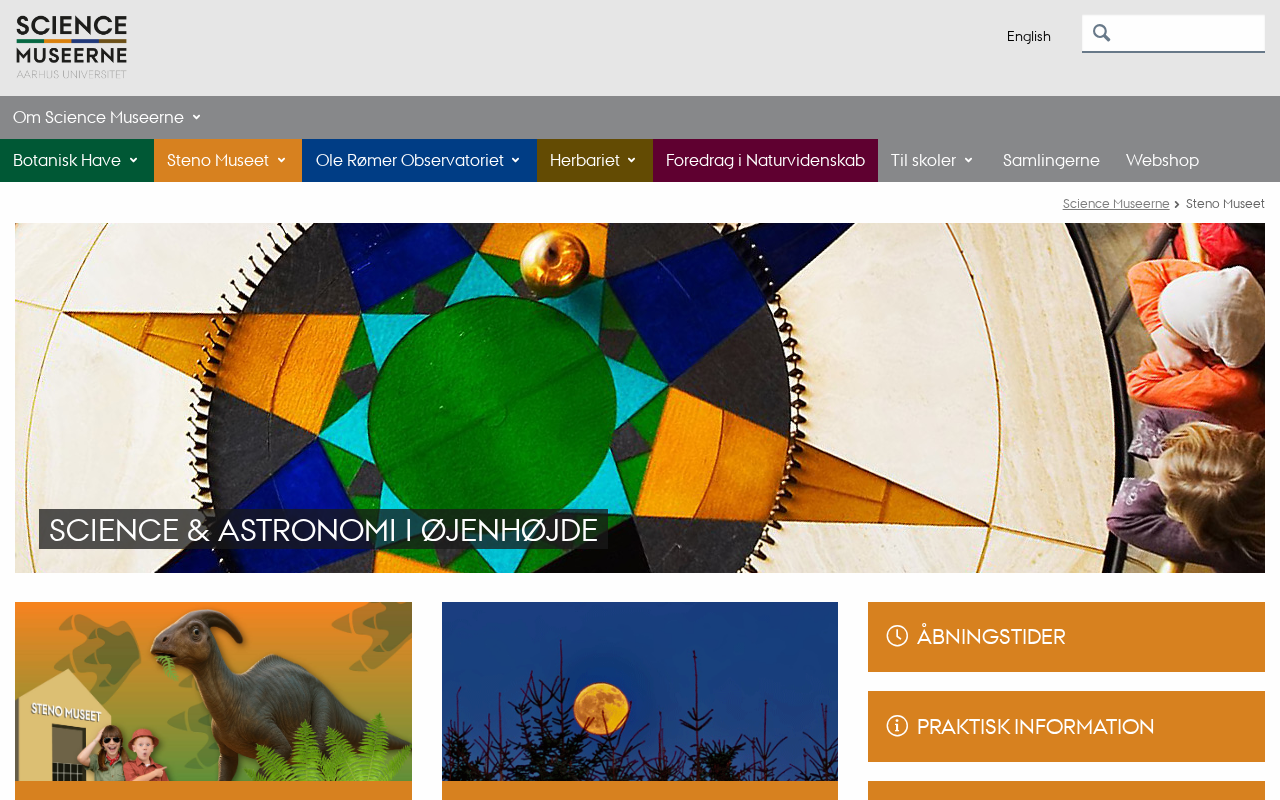This screenshot has height=800, width=1280.
Task: Expand the Steno Museet submenu chevron
Action: click(x=281, y=160)
